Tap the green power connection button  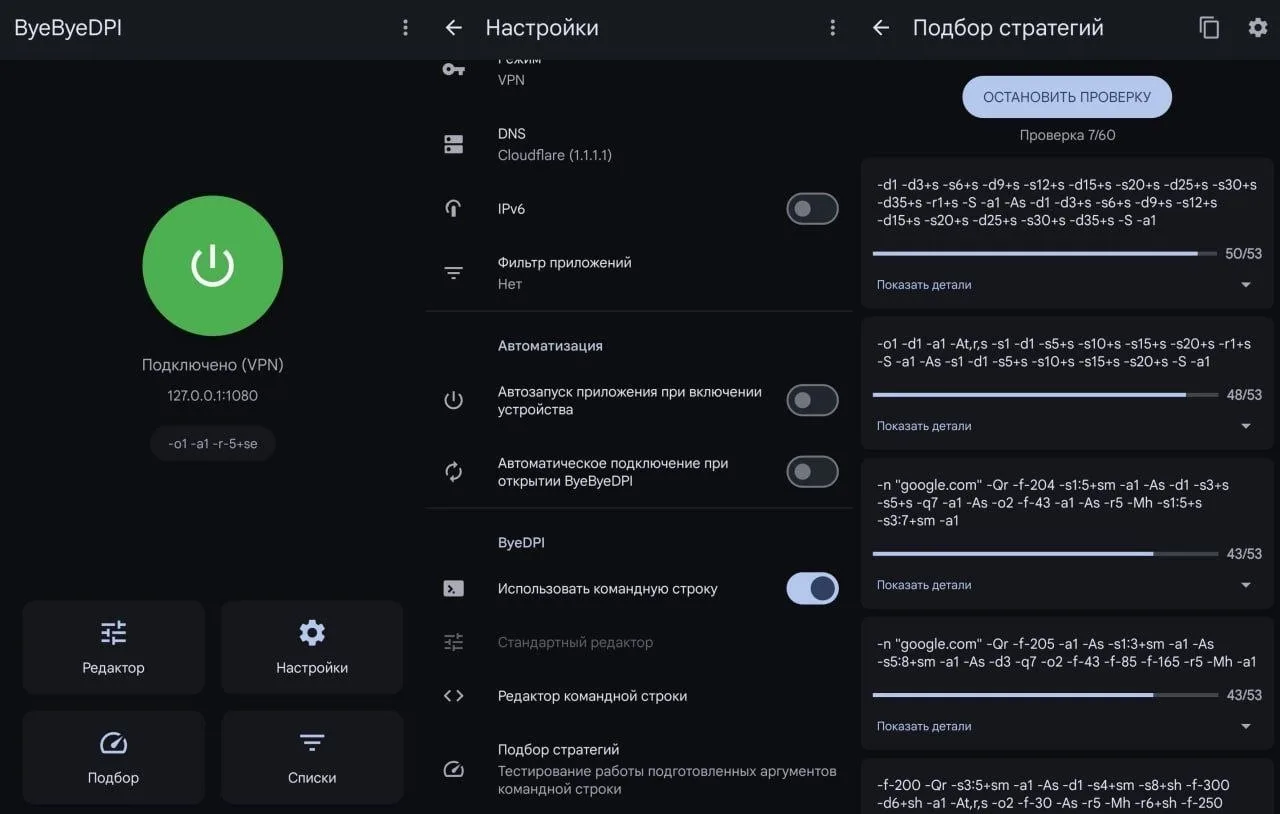[213, 267]
